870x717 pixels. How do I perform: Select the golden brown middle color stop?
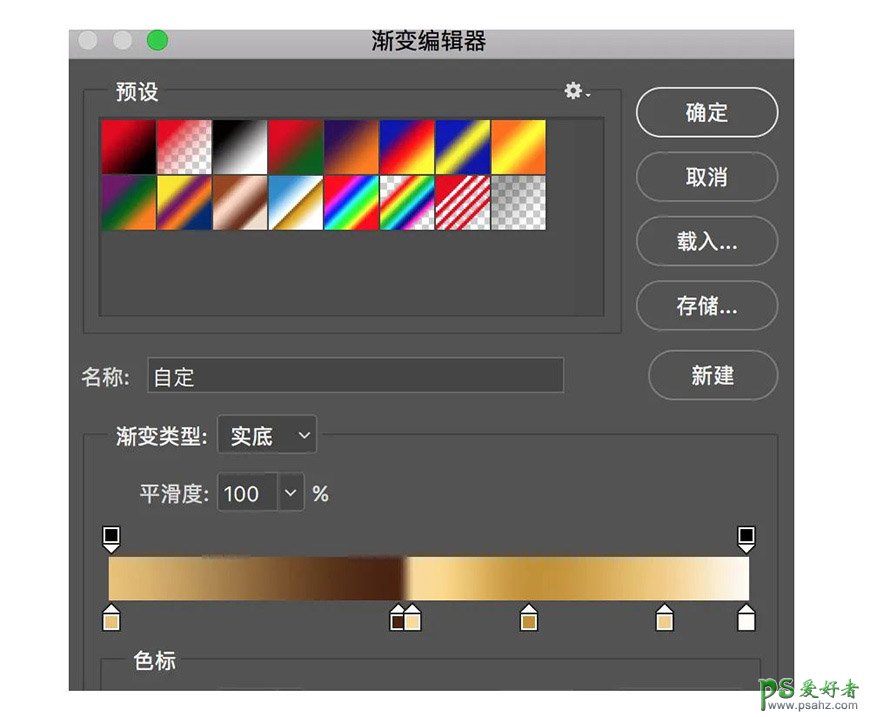(x=529, y=618)
